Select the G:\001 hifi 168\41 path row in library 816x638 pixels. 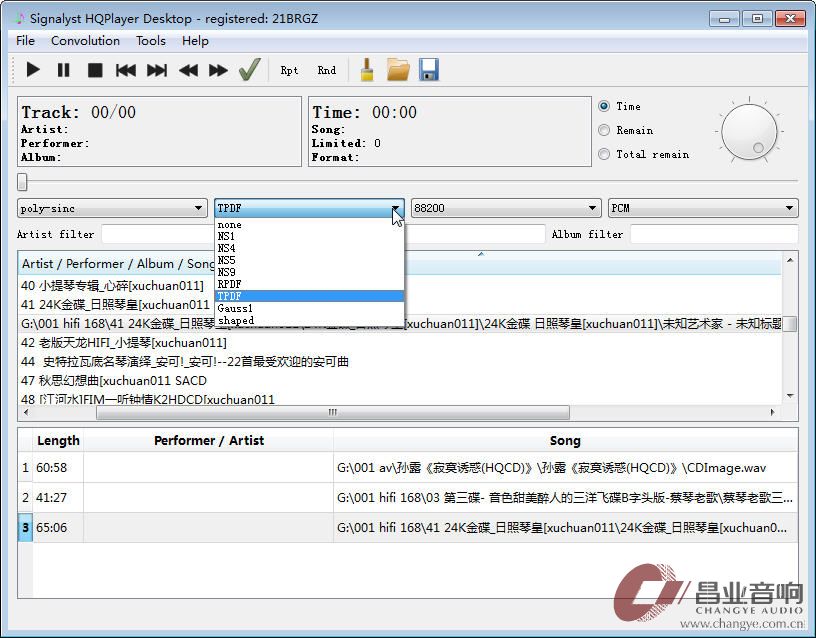(400, 324)
